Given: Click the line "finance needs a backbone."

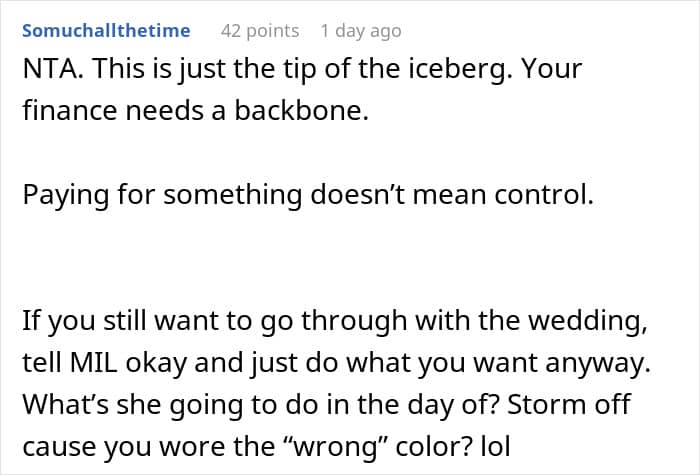Looking at the screenshot, I should pos(195,112).
